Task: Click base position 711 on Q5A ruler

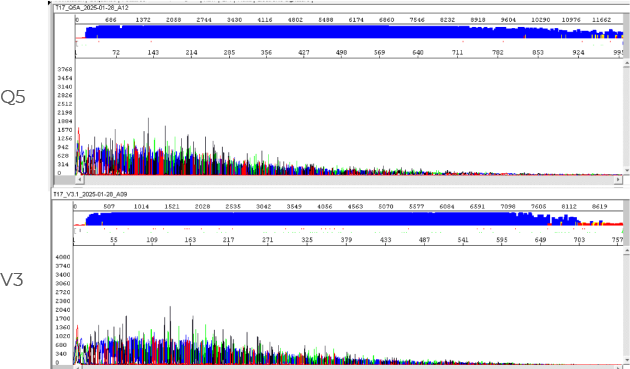Action: tap(457, 53)
